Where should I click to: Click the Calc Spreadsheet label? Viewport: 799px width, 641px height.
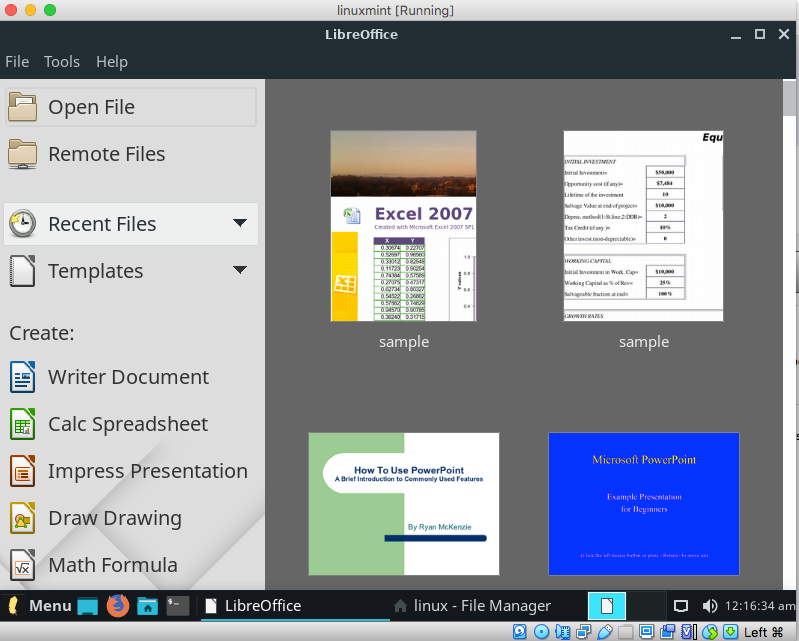tap(128, 424)
